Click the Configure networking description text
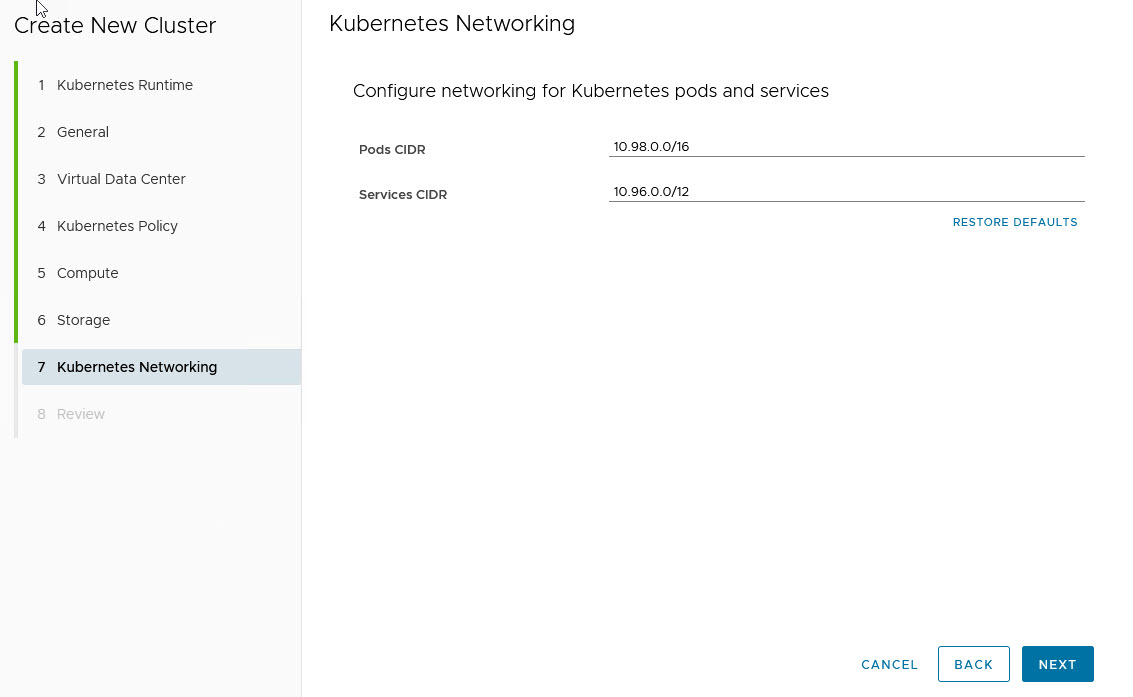This screenshot has height=697, width=1133. tap(590, 91)
